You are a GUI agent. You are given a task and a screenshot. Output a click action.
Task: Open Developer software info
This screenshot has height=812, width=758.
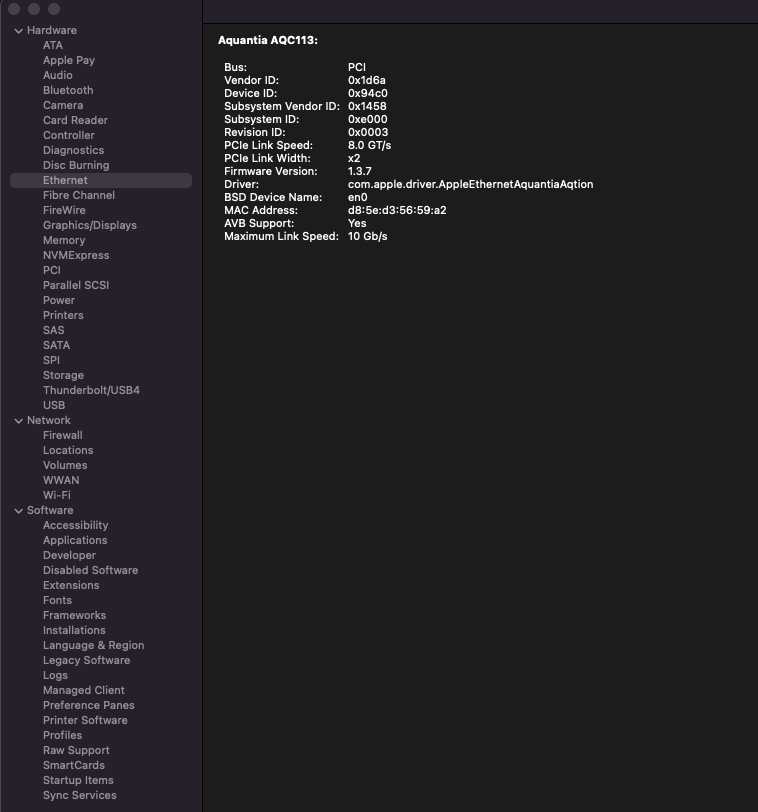point(69,556)
